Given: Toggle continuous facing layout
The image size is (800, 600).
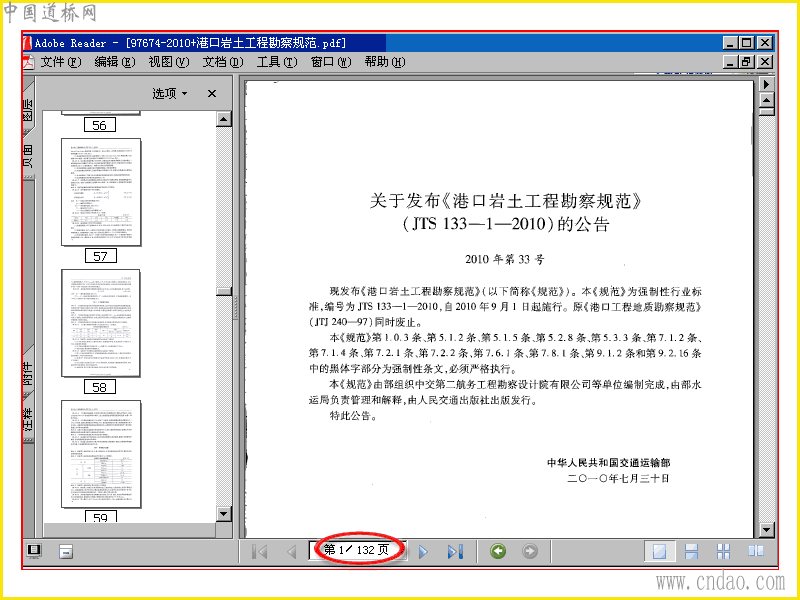Looking at the screenshot, I should coord(723,552).
